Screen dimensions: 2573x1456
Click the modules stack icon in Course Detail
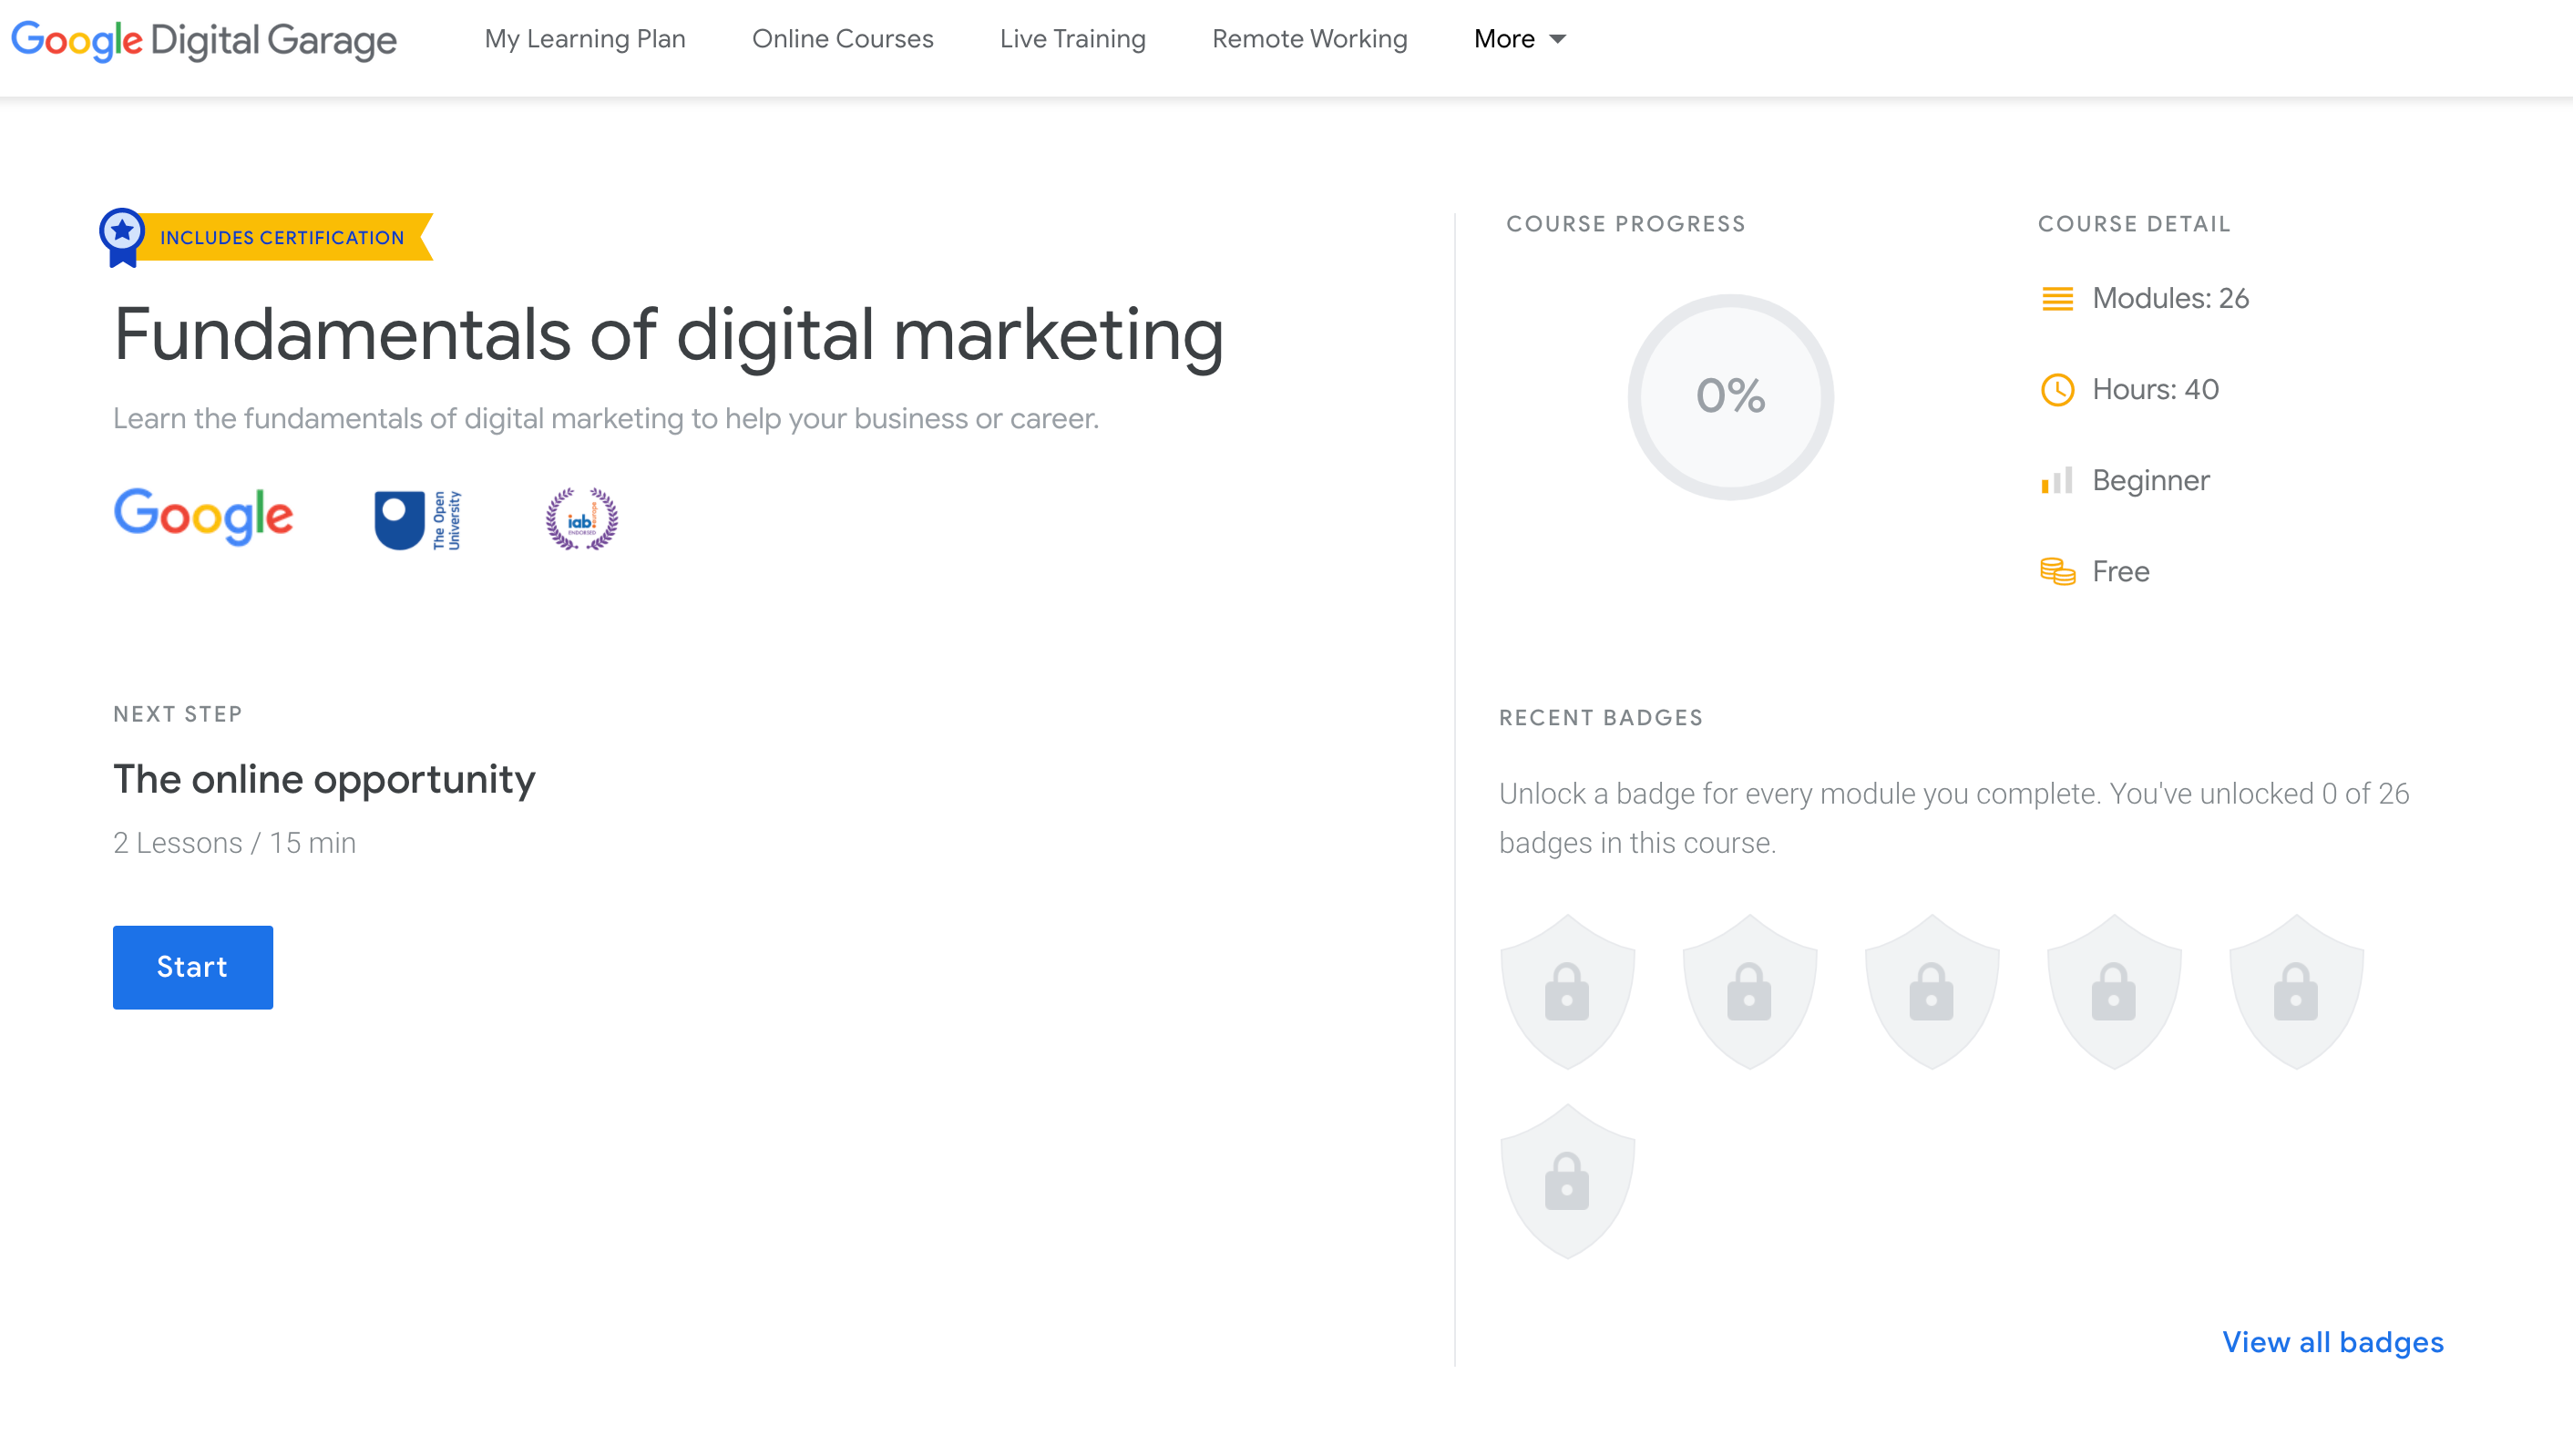point(2057,299)
